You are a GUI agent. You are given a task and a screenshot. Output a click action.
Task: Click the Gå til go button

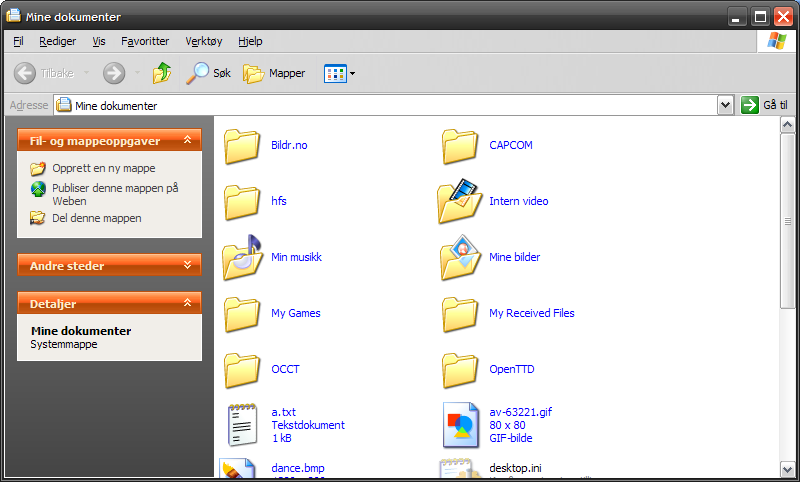[764, 105]
